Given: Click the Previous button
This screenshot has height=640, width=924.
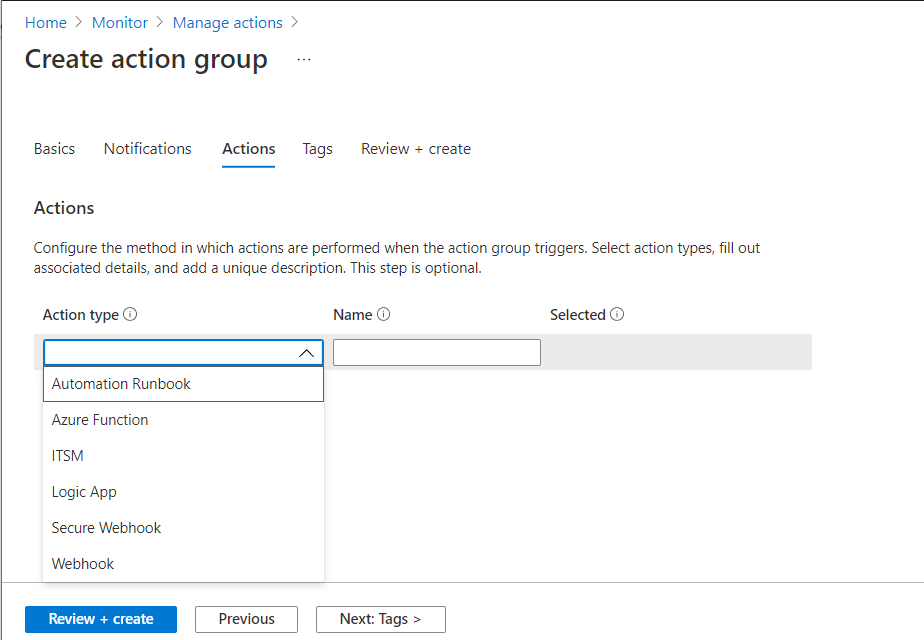Looking at the screenshot, I should click(246, 619).
